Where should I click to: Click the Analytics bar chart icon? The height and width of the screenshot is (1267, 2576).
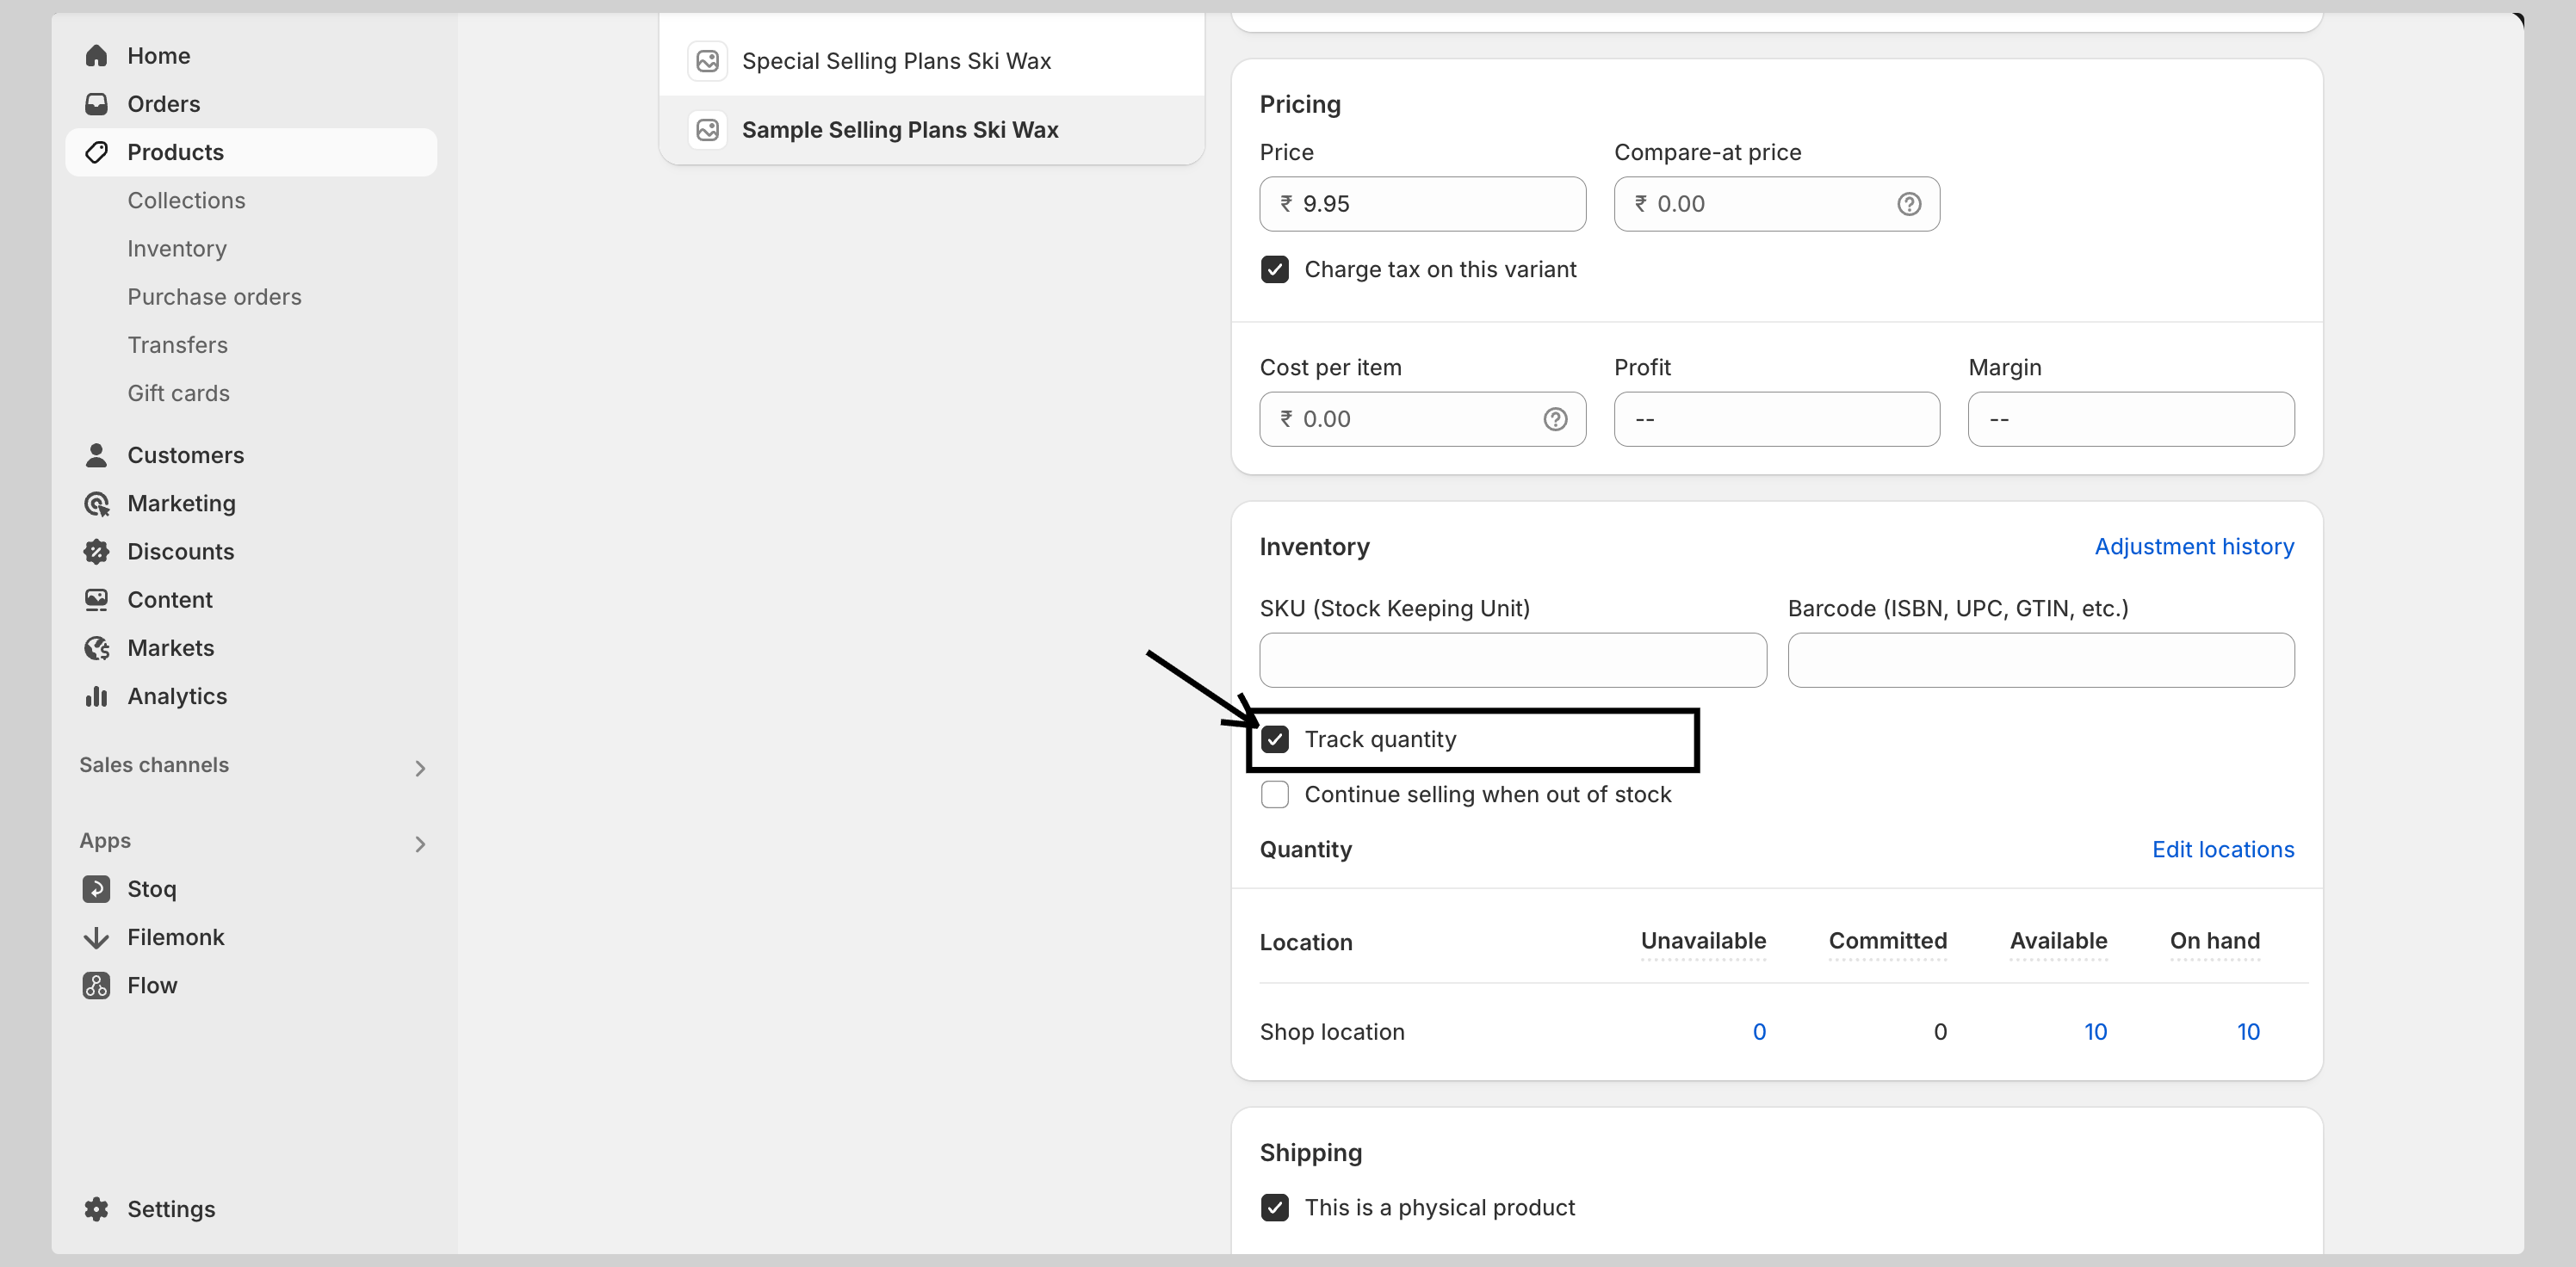pyautogui.click(x=96, y=696)
